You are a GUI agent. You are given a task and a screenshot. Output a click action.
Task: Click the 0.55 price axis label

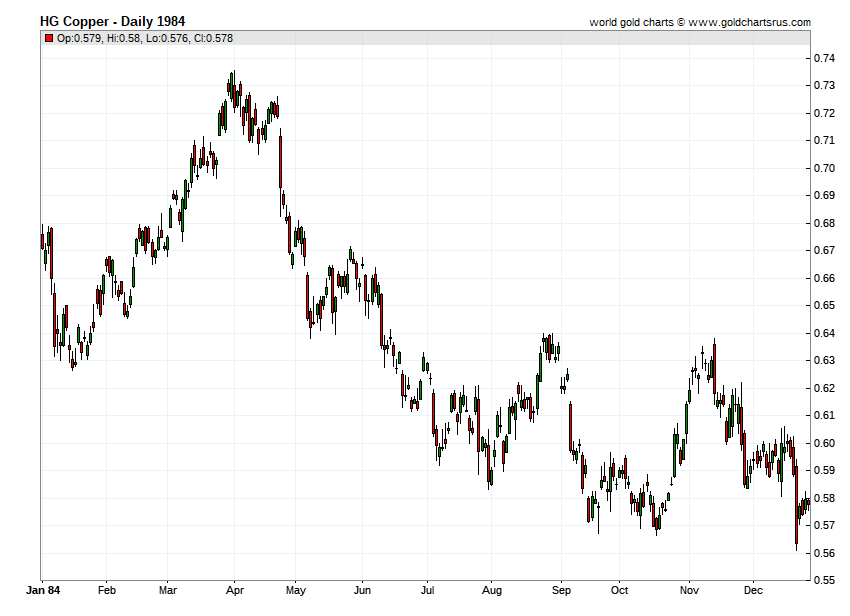(x=825, y=580)
